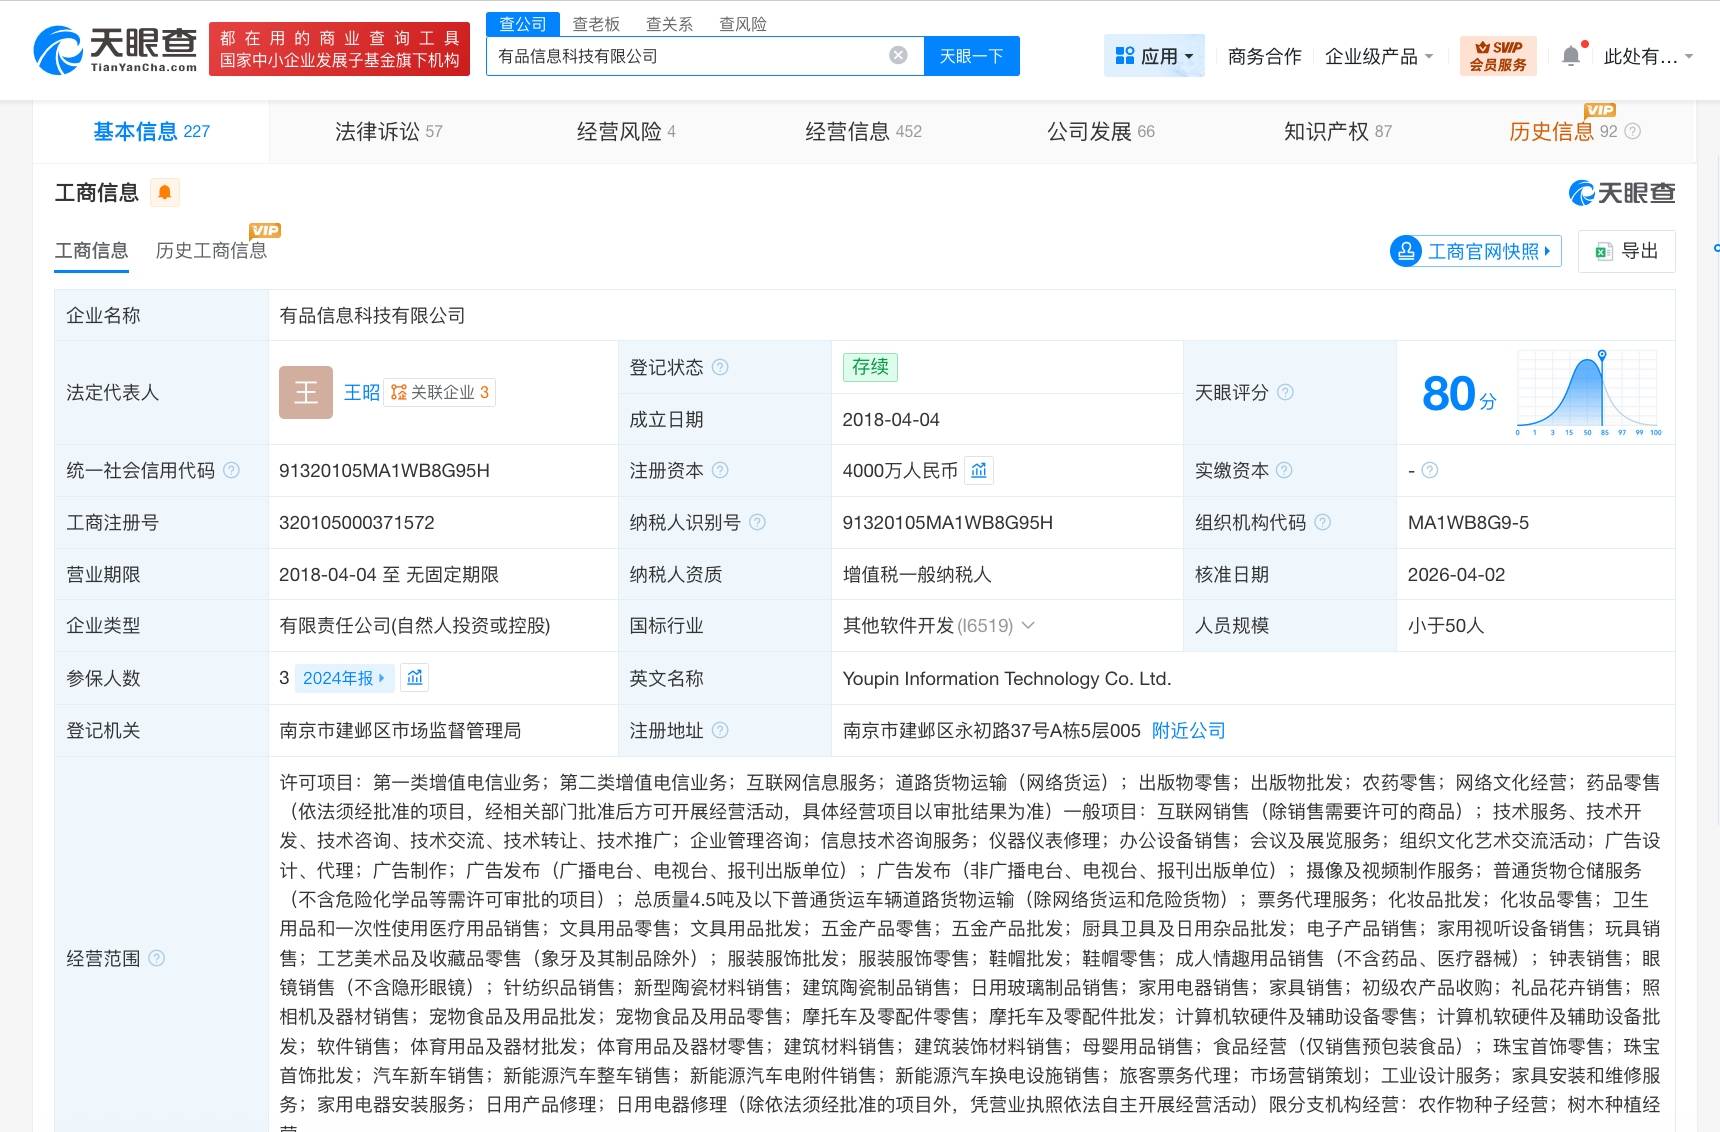点击搜索框中的清除(×)图标

click(x=898, y=56)
